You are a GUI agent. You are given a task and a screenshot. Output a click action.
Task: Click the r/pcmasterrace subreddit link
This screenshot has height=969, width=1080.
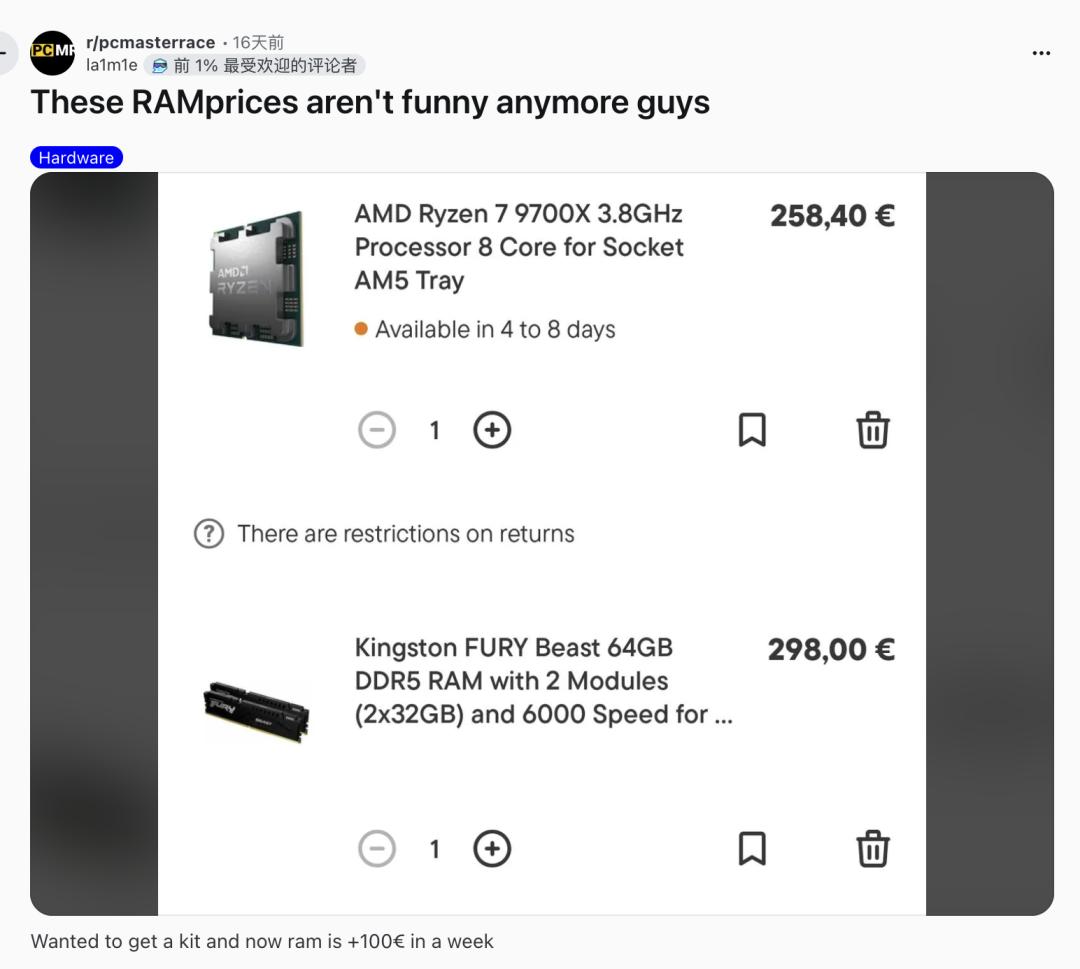point(150,42)
